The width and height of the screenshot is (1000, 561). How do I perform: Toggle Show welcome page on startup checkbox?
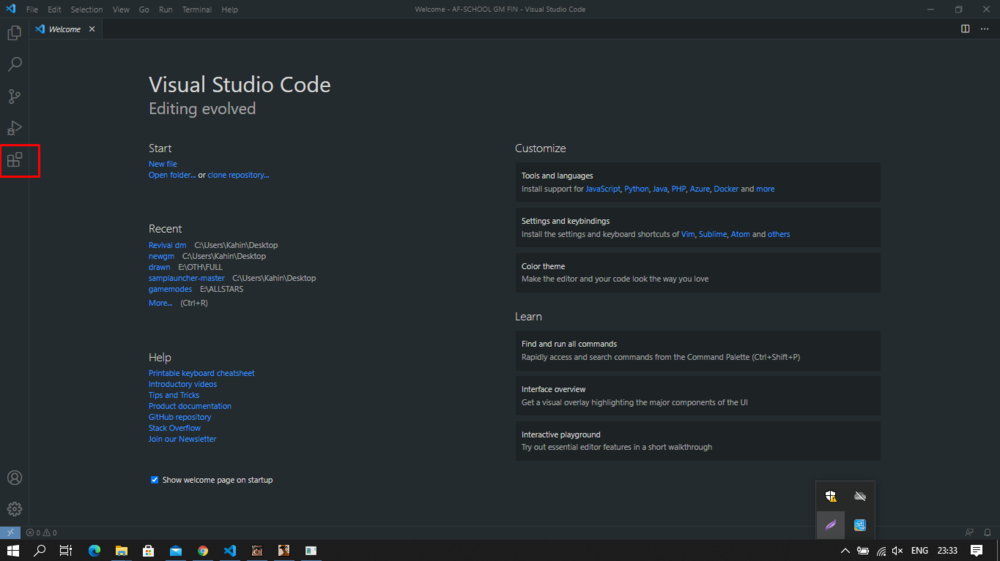[x=154, y=480]
